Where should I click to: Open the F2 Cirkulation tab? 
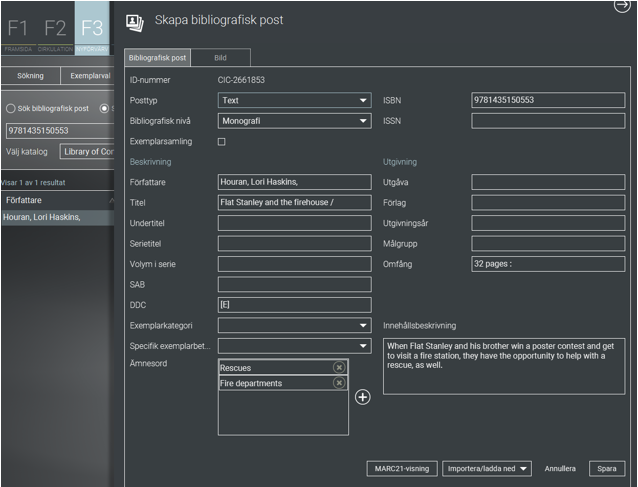[x=55, y=28]
